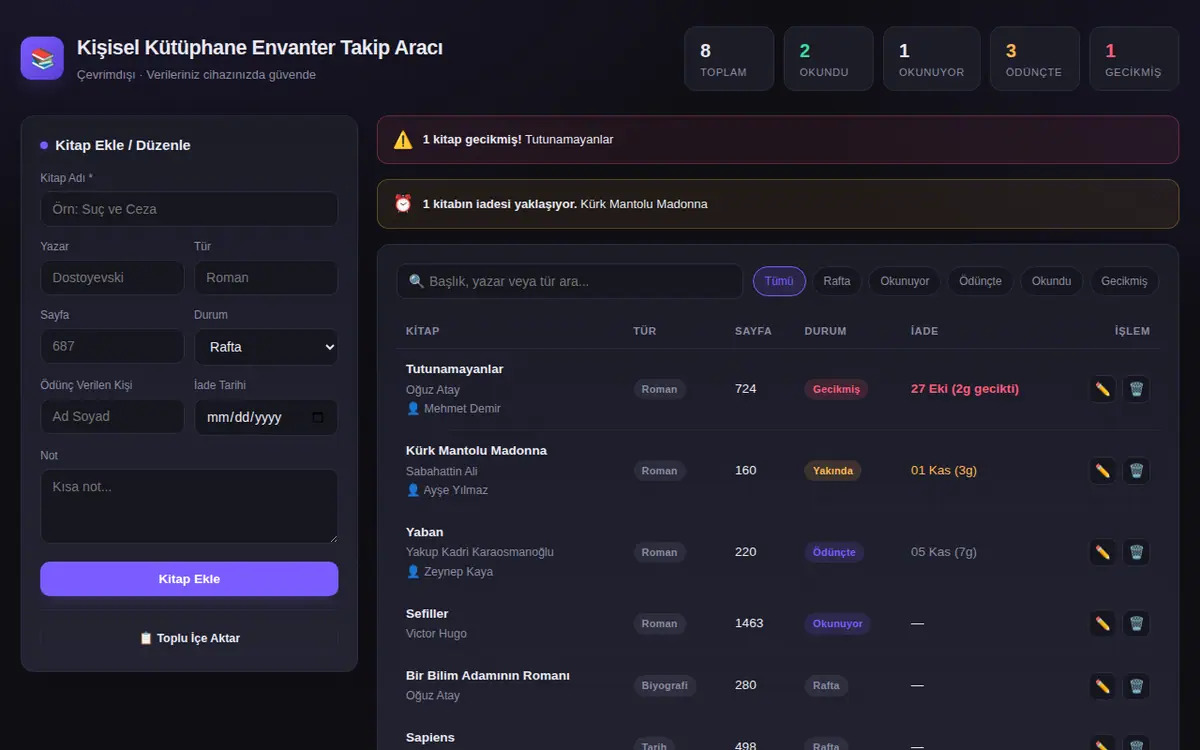
Task: Click the İade Tarihi date field
Action: coord(266,417)
